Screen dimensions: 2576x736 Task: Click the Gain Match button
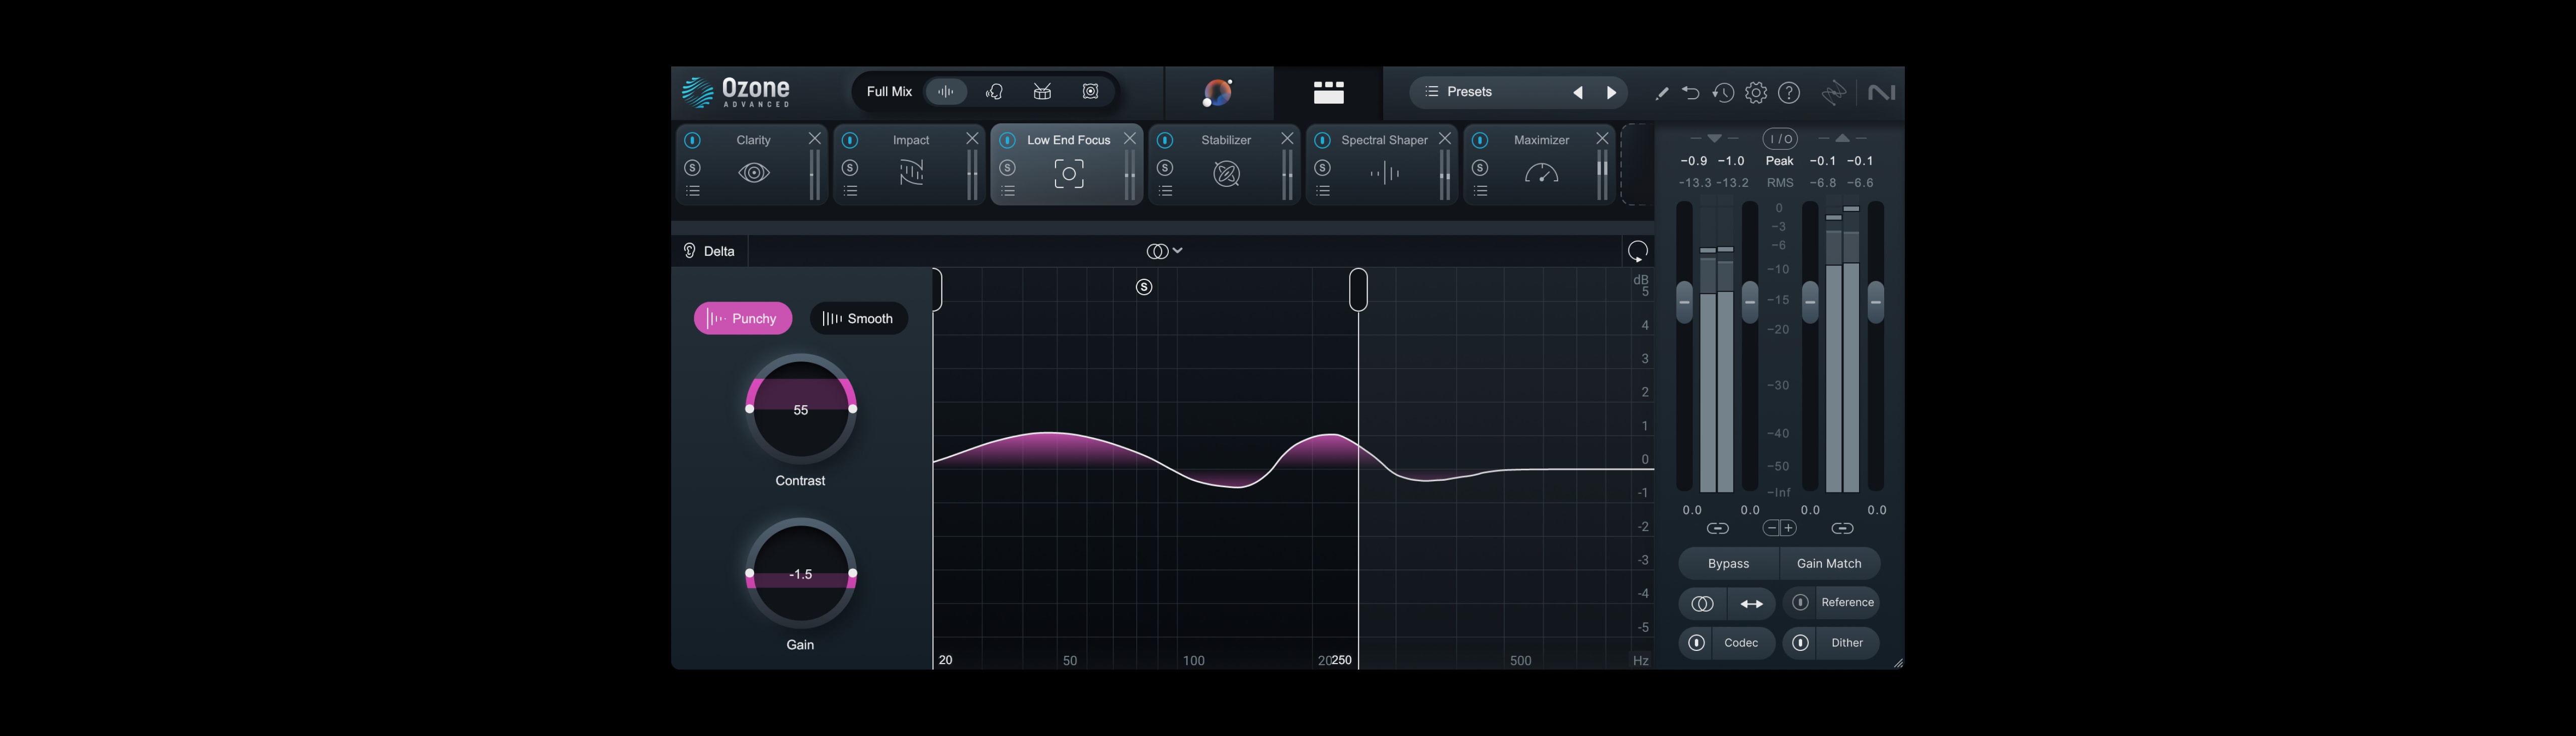click(1829, 563)
